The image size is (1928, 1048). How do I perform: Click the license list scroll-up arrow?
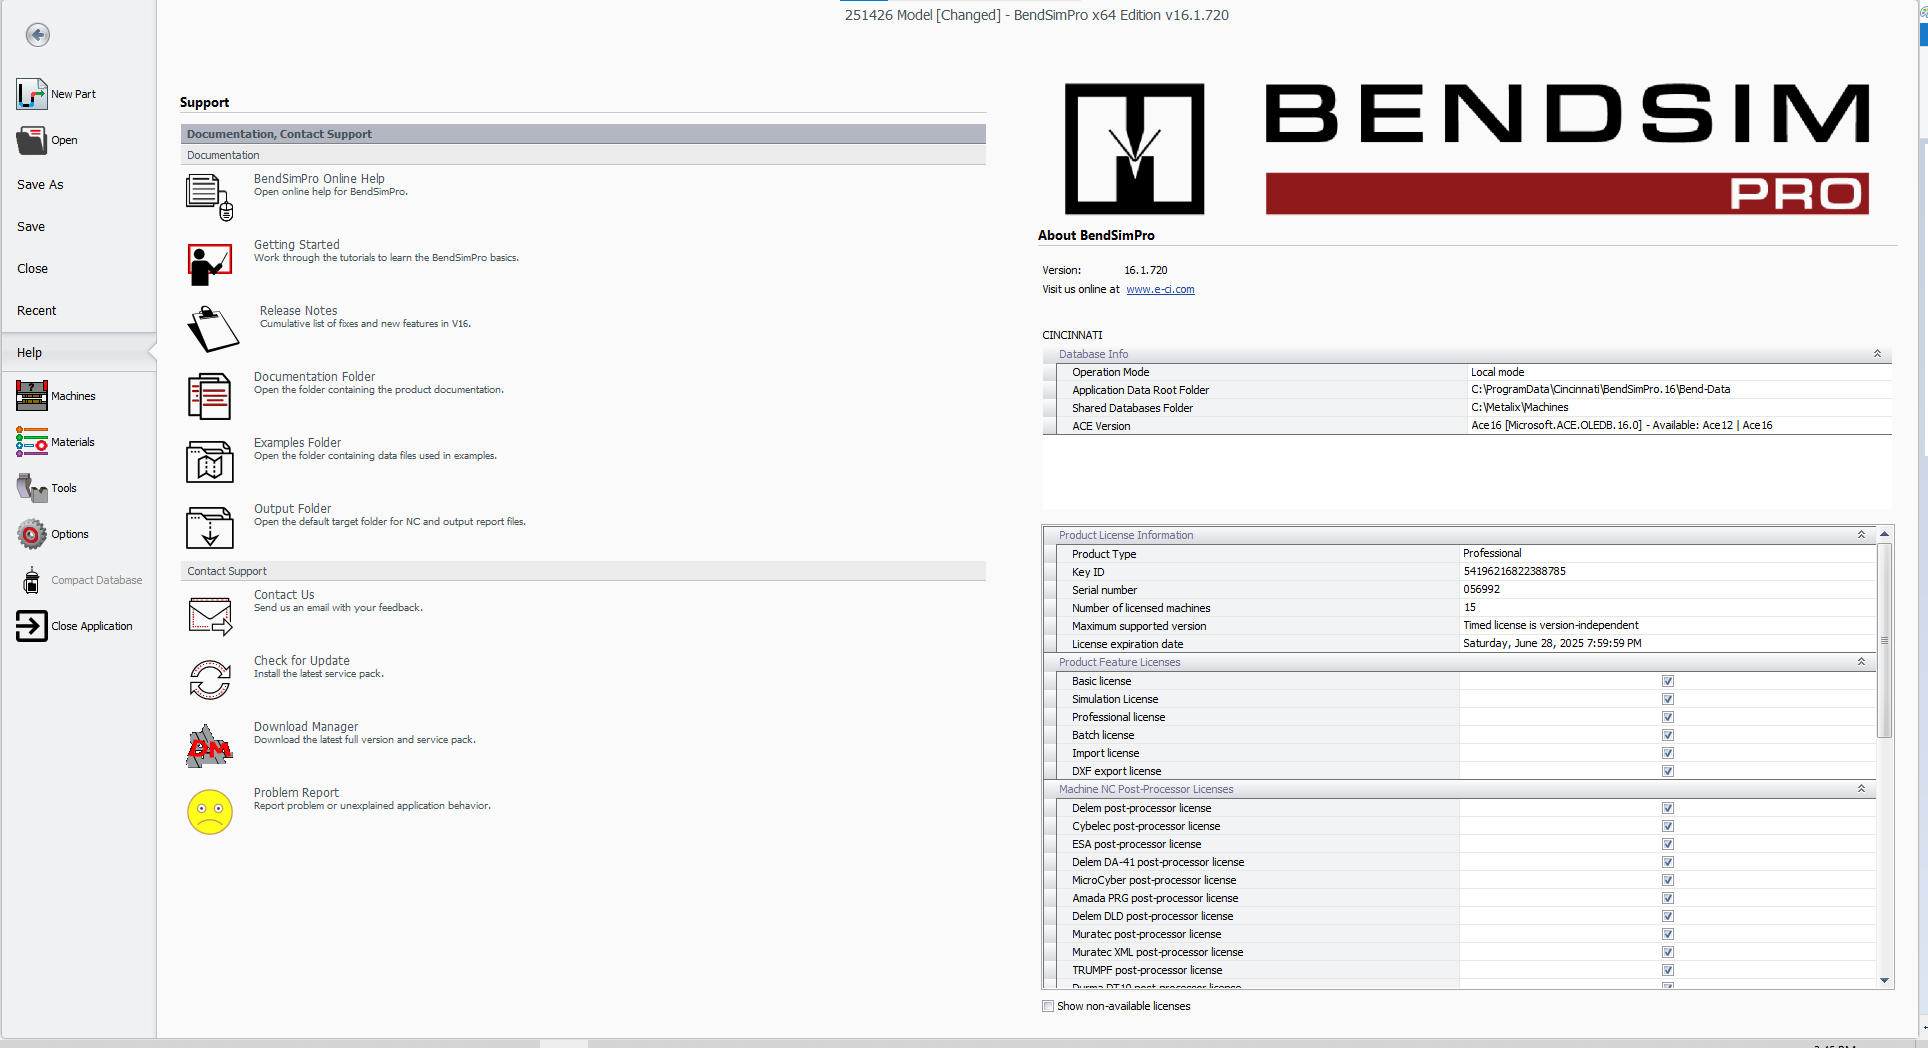(1884, 535)
